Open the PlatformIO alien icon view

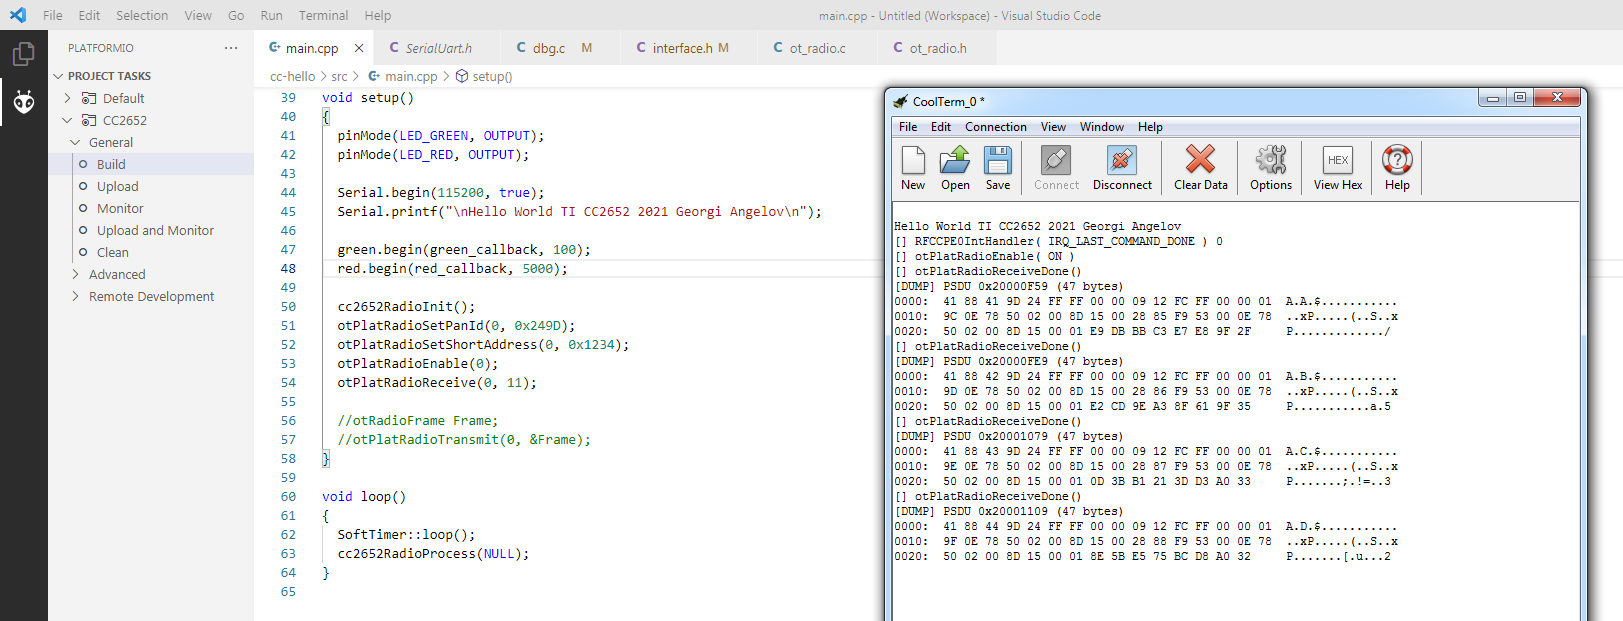click(23, 102)
